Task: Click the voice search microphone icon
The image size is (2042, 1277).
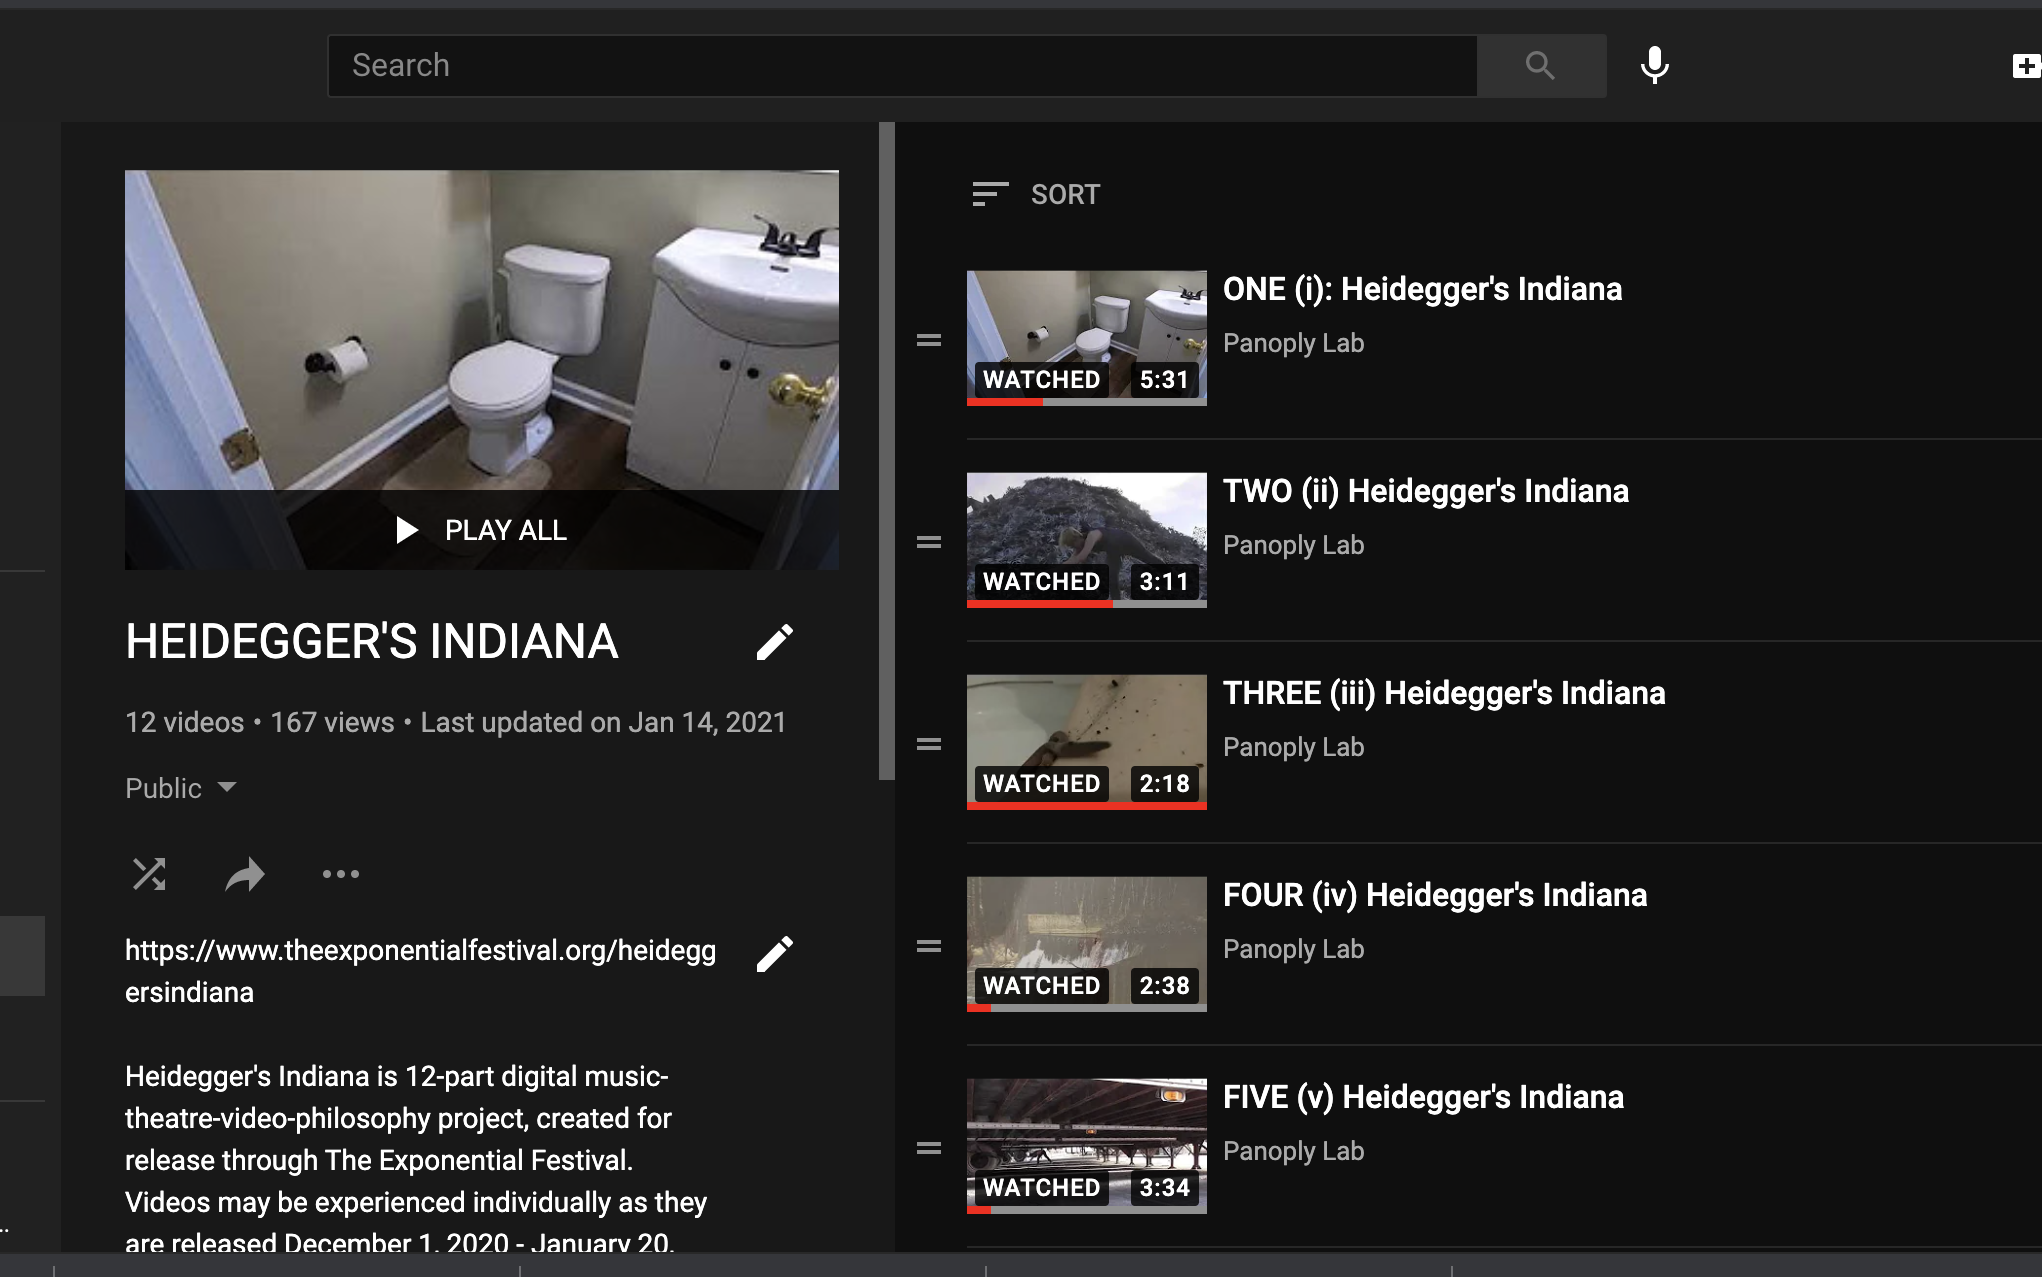Action: [x=1654, y=66]
